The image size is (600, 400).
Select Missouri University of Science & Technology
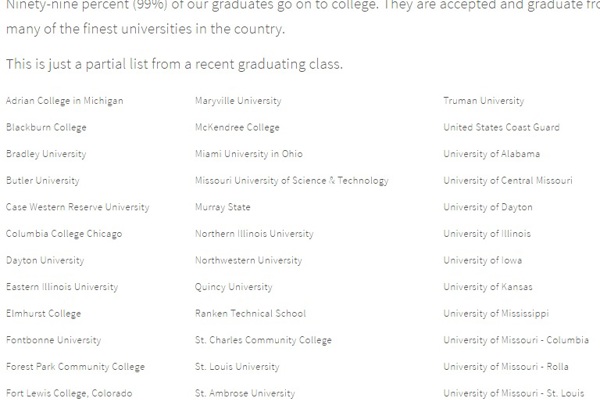pyautogui.click(x=292, y=181)
